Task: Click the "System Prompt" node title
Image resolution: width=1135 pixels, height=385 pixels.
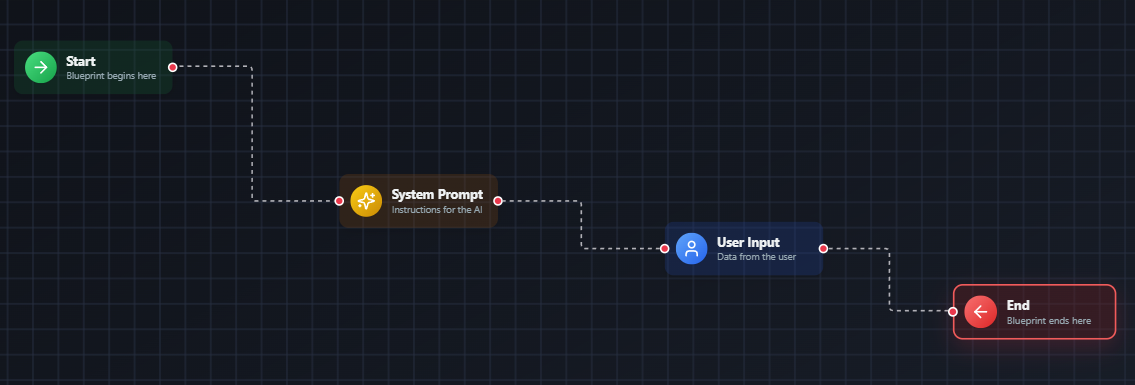Action: click(437, 195)
